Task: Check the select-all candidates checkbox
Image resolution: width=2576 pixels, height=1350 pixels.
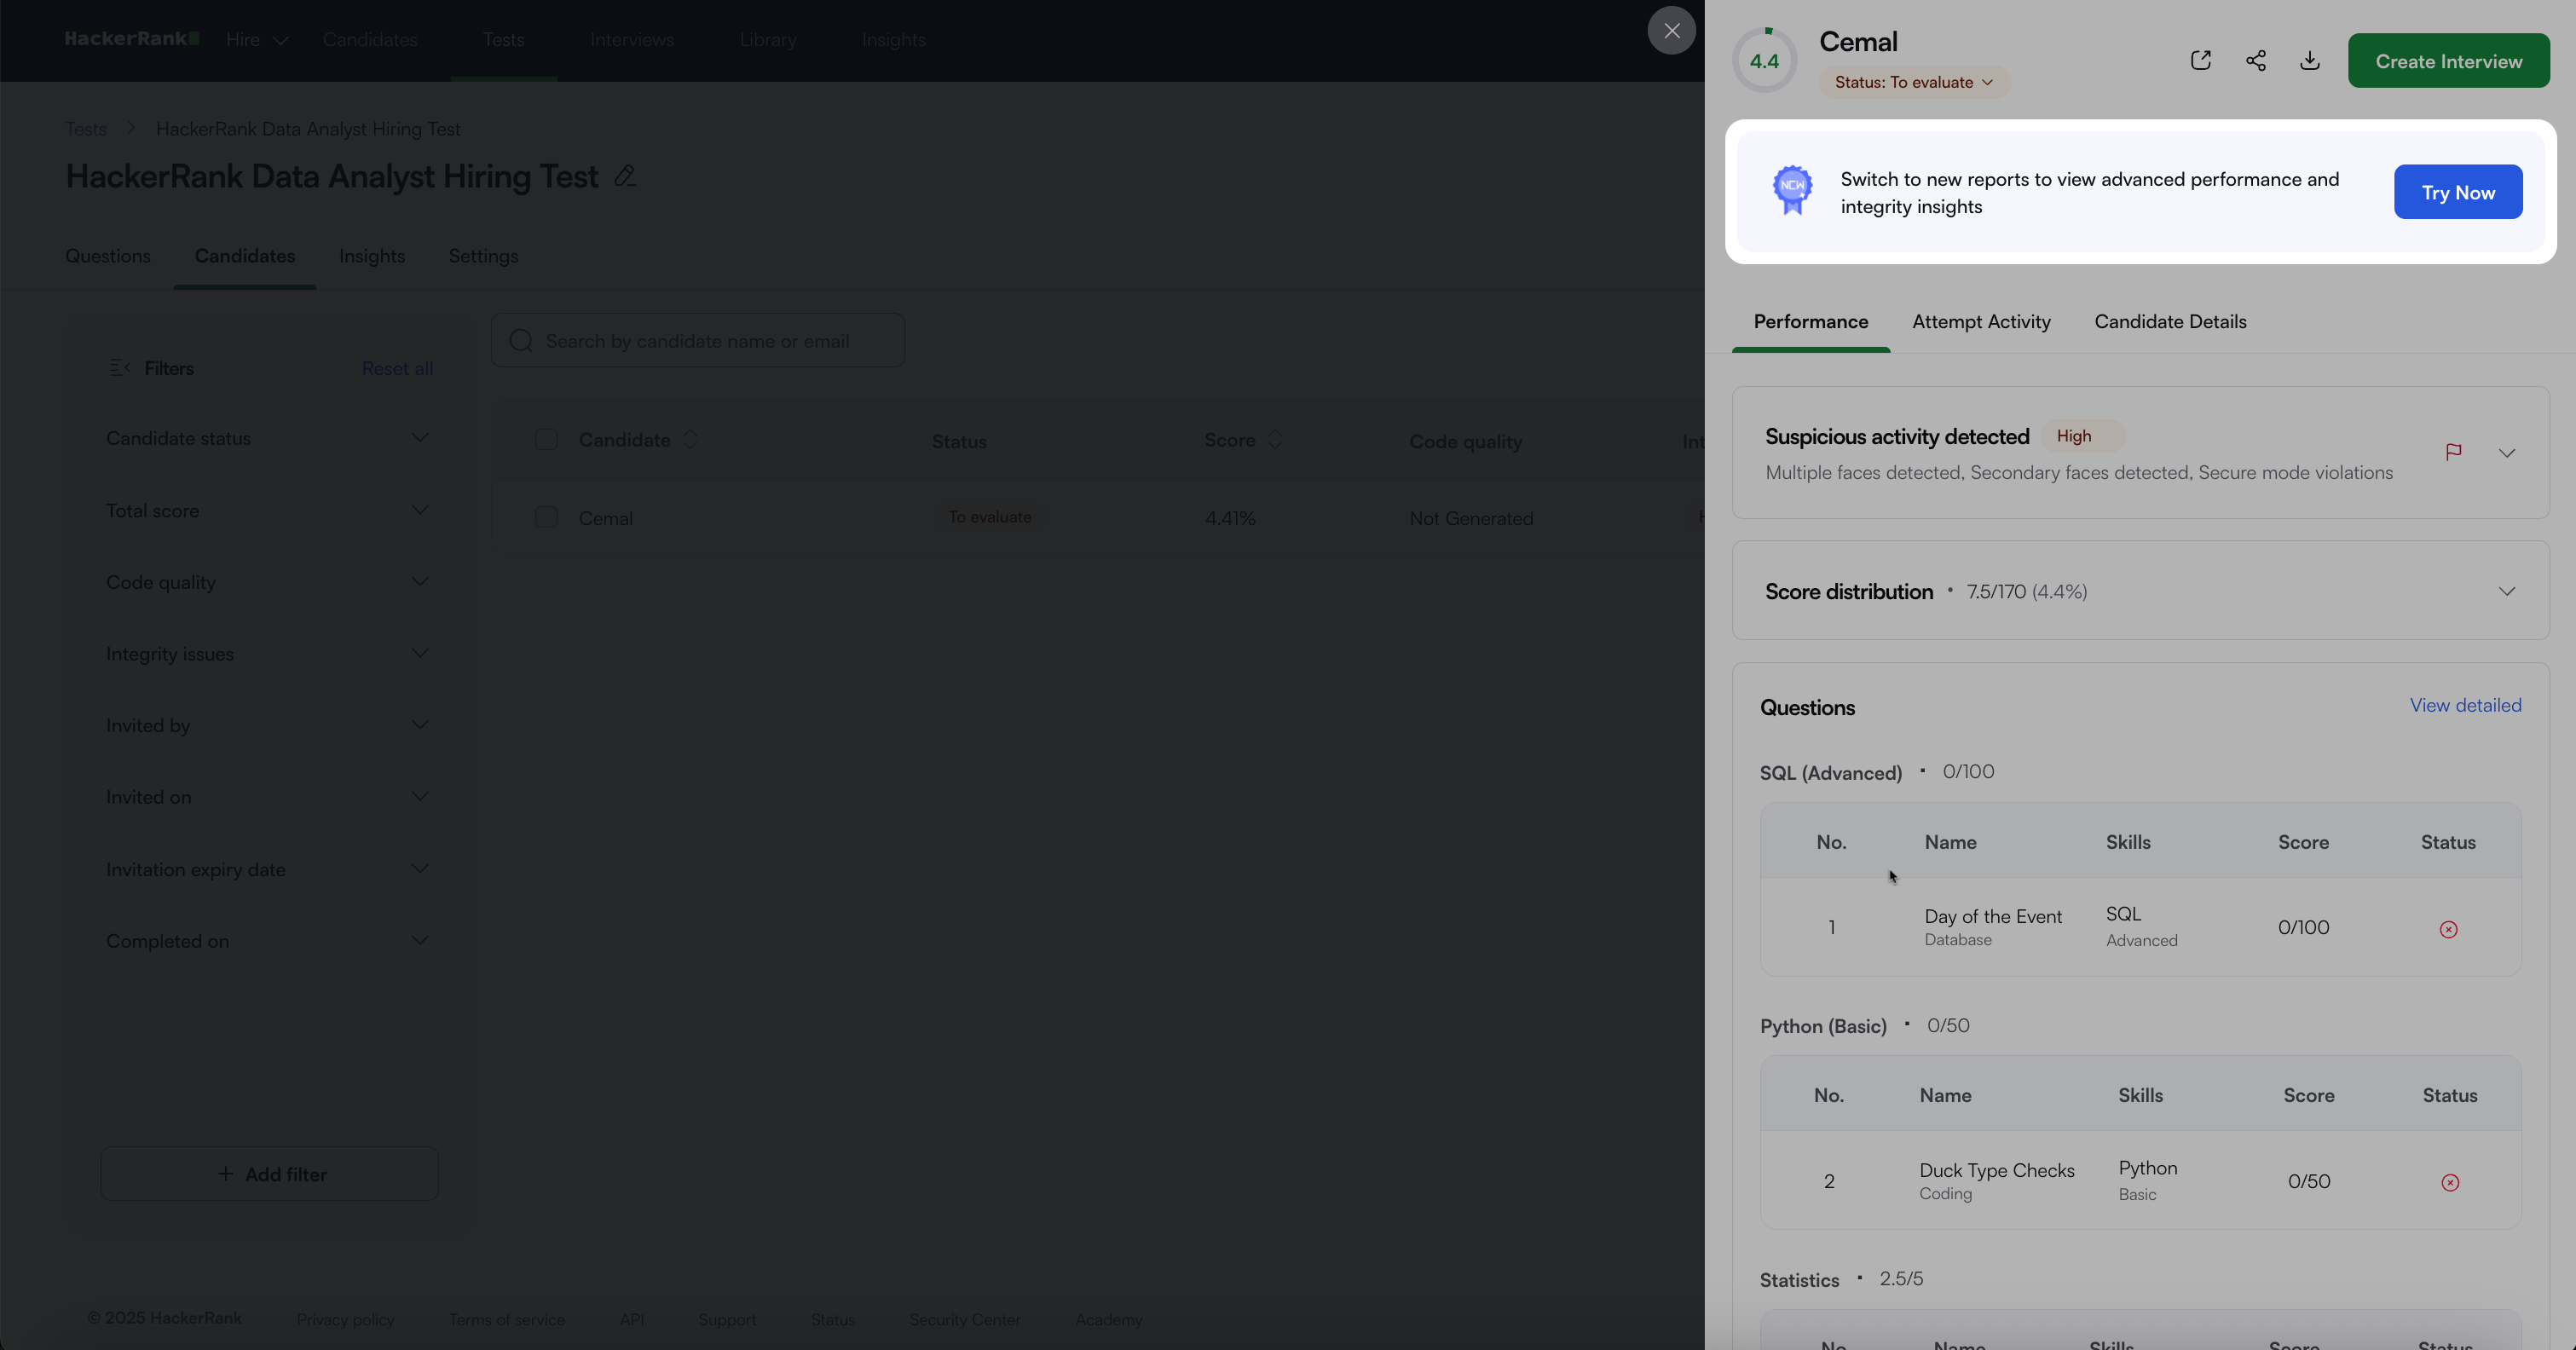Action: pyautogui.click(x=546, y=440)
